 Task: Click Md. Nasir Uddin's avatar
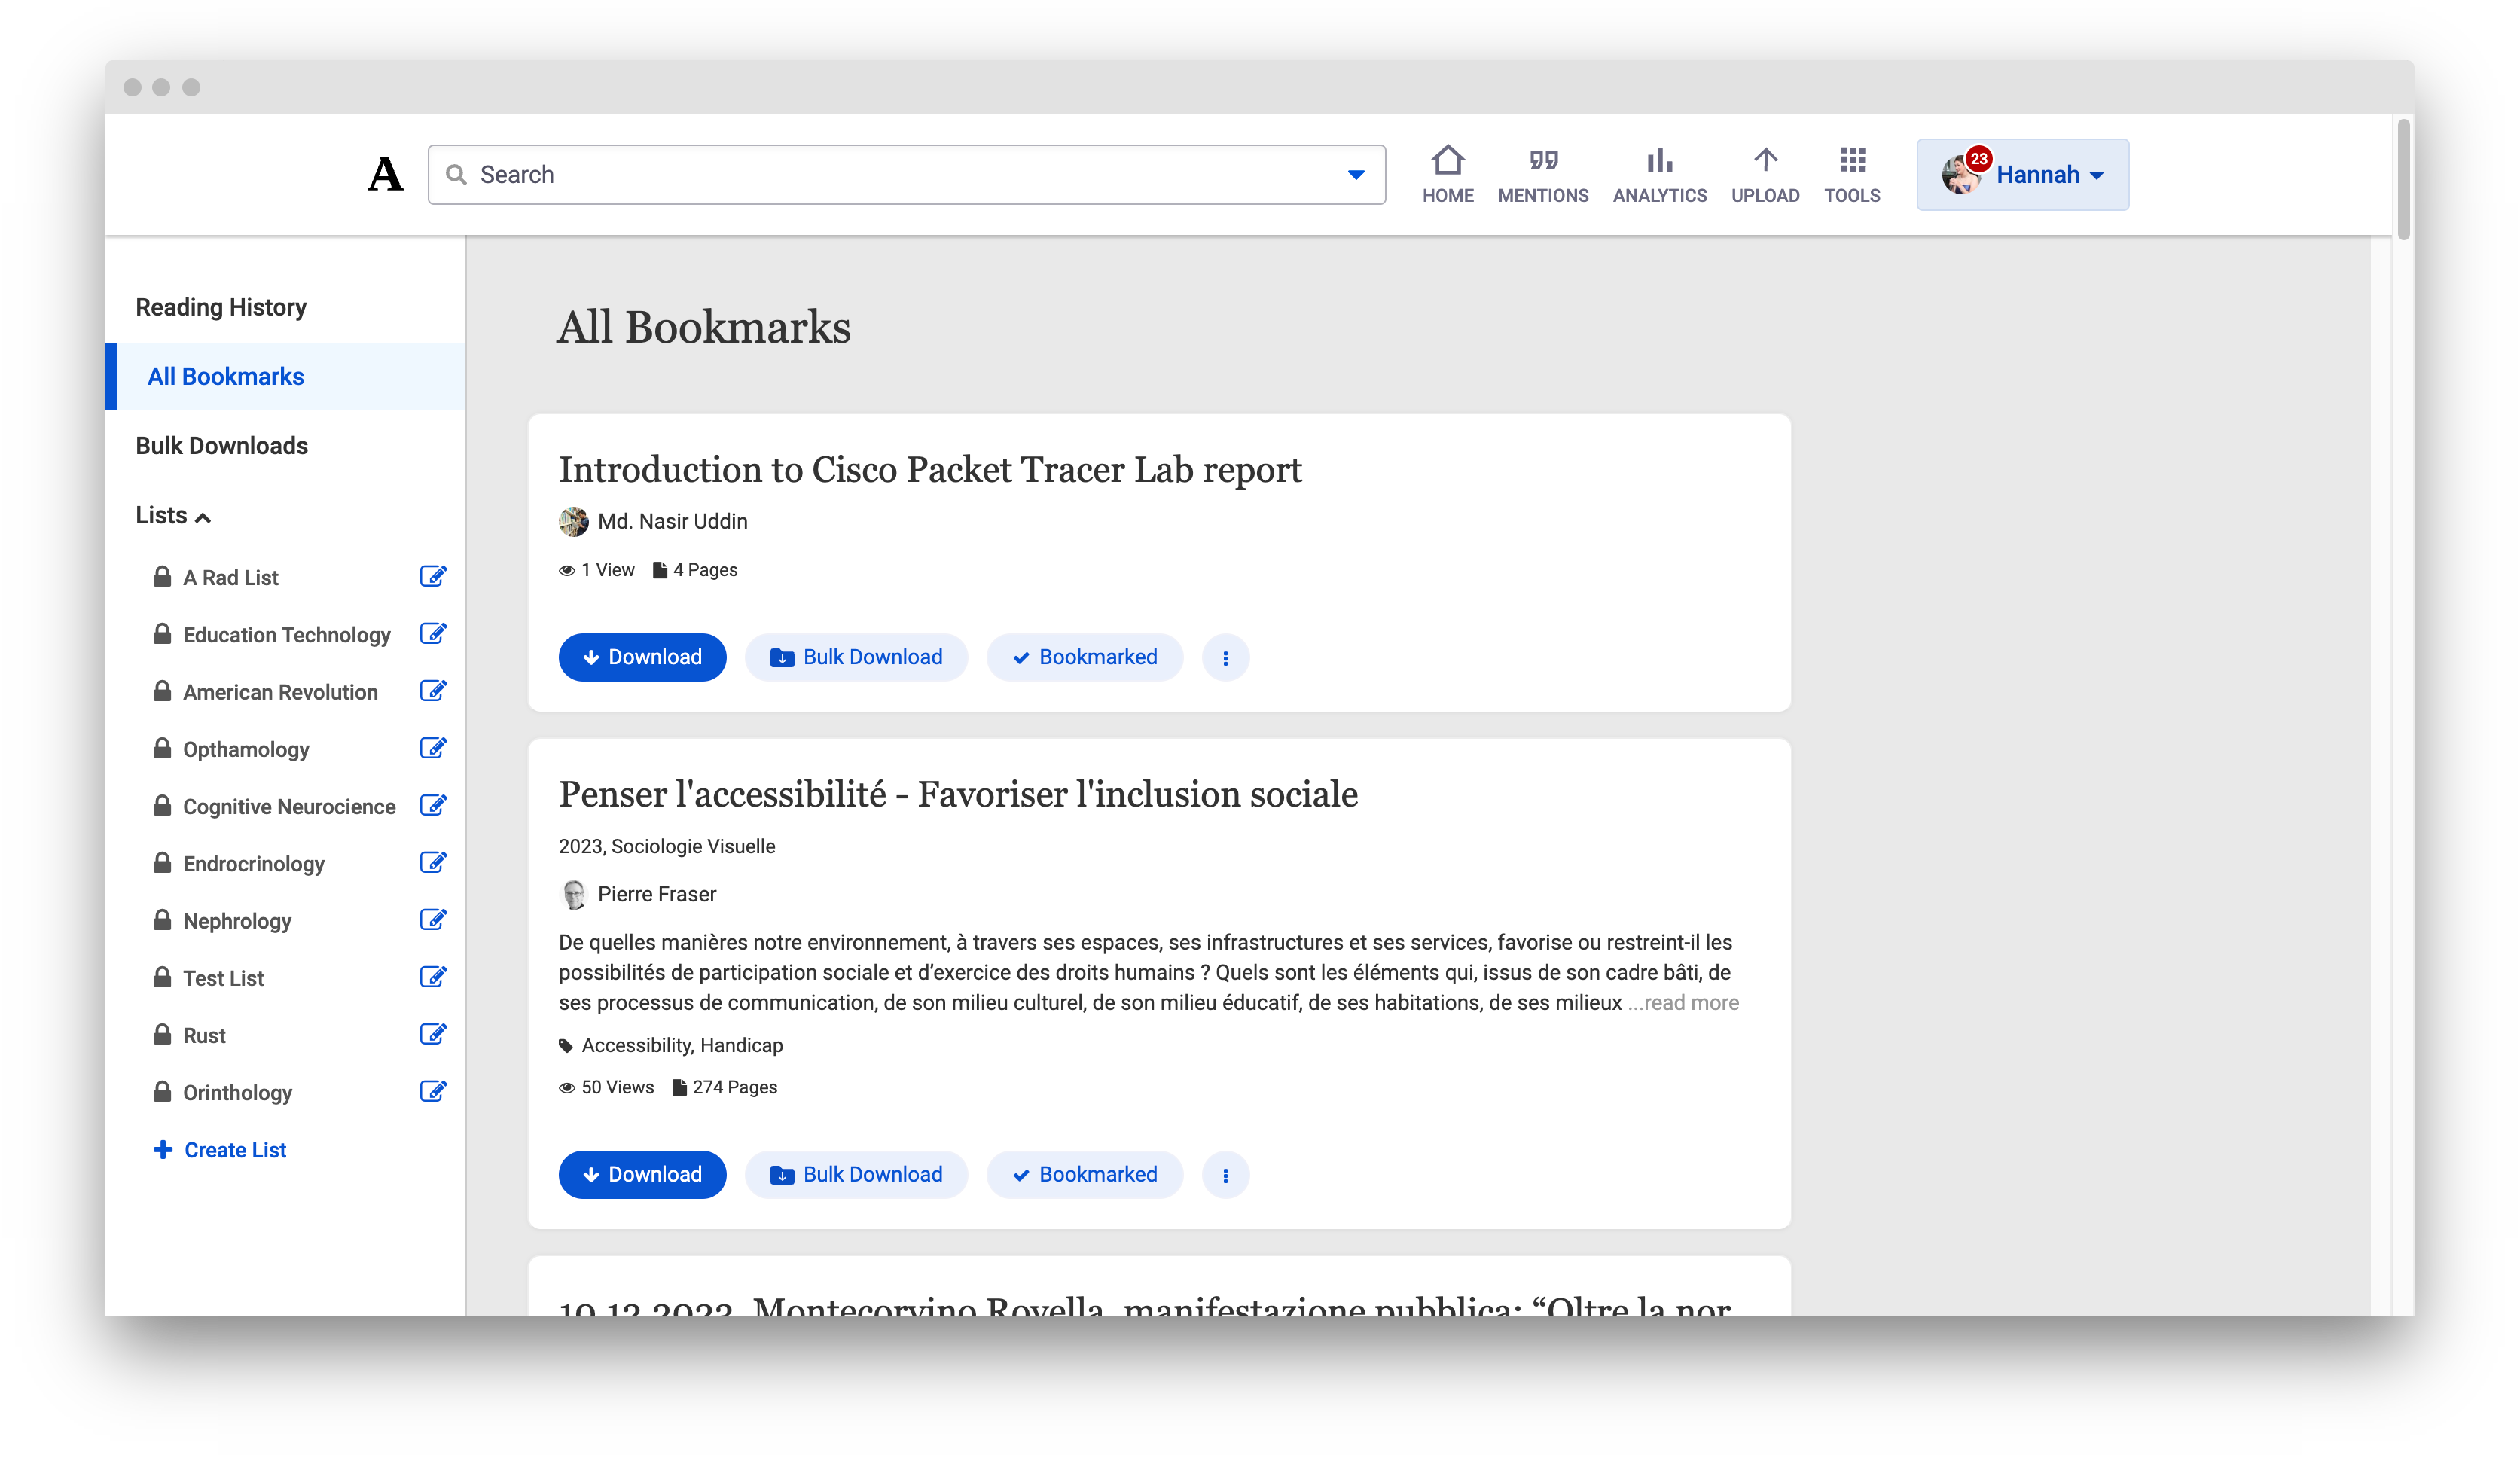pyautogui.click(x=573, y=522)
